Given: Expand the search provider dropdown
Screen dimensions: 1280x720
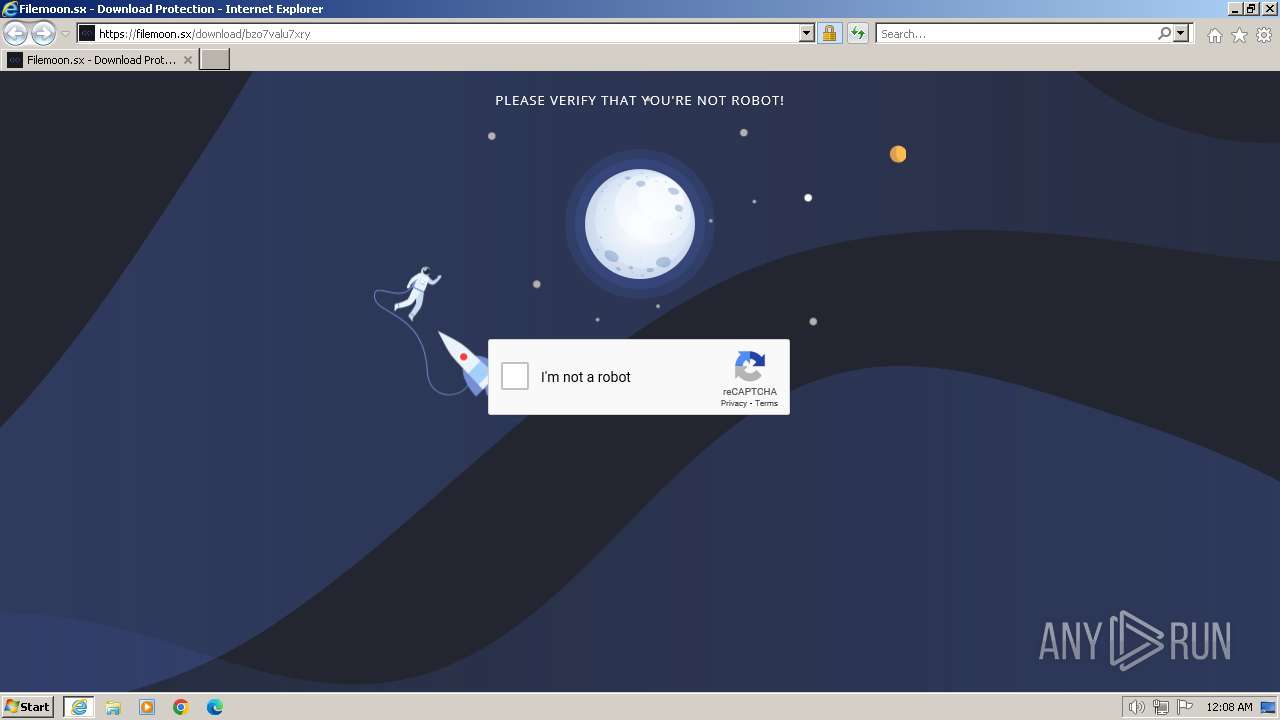Looking at the screenshot, I should (x=1181, y=33).
